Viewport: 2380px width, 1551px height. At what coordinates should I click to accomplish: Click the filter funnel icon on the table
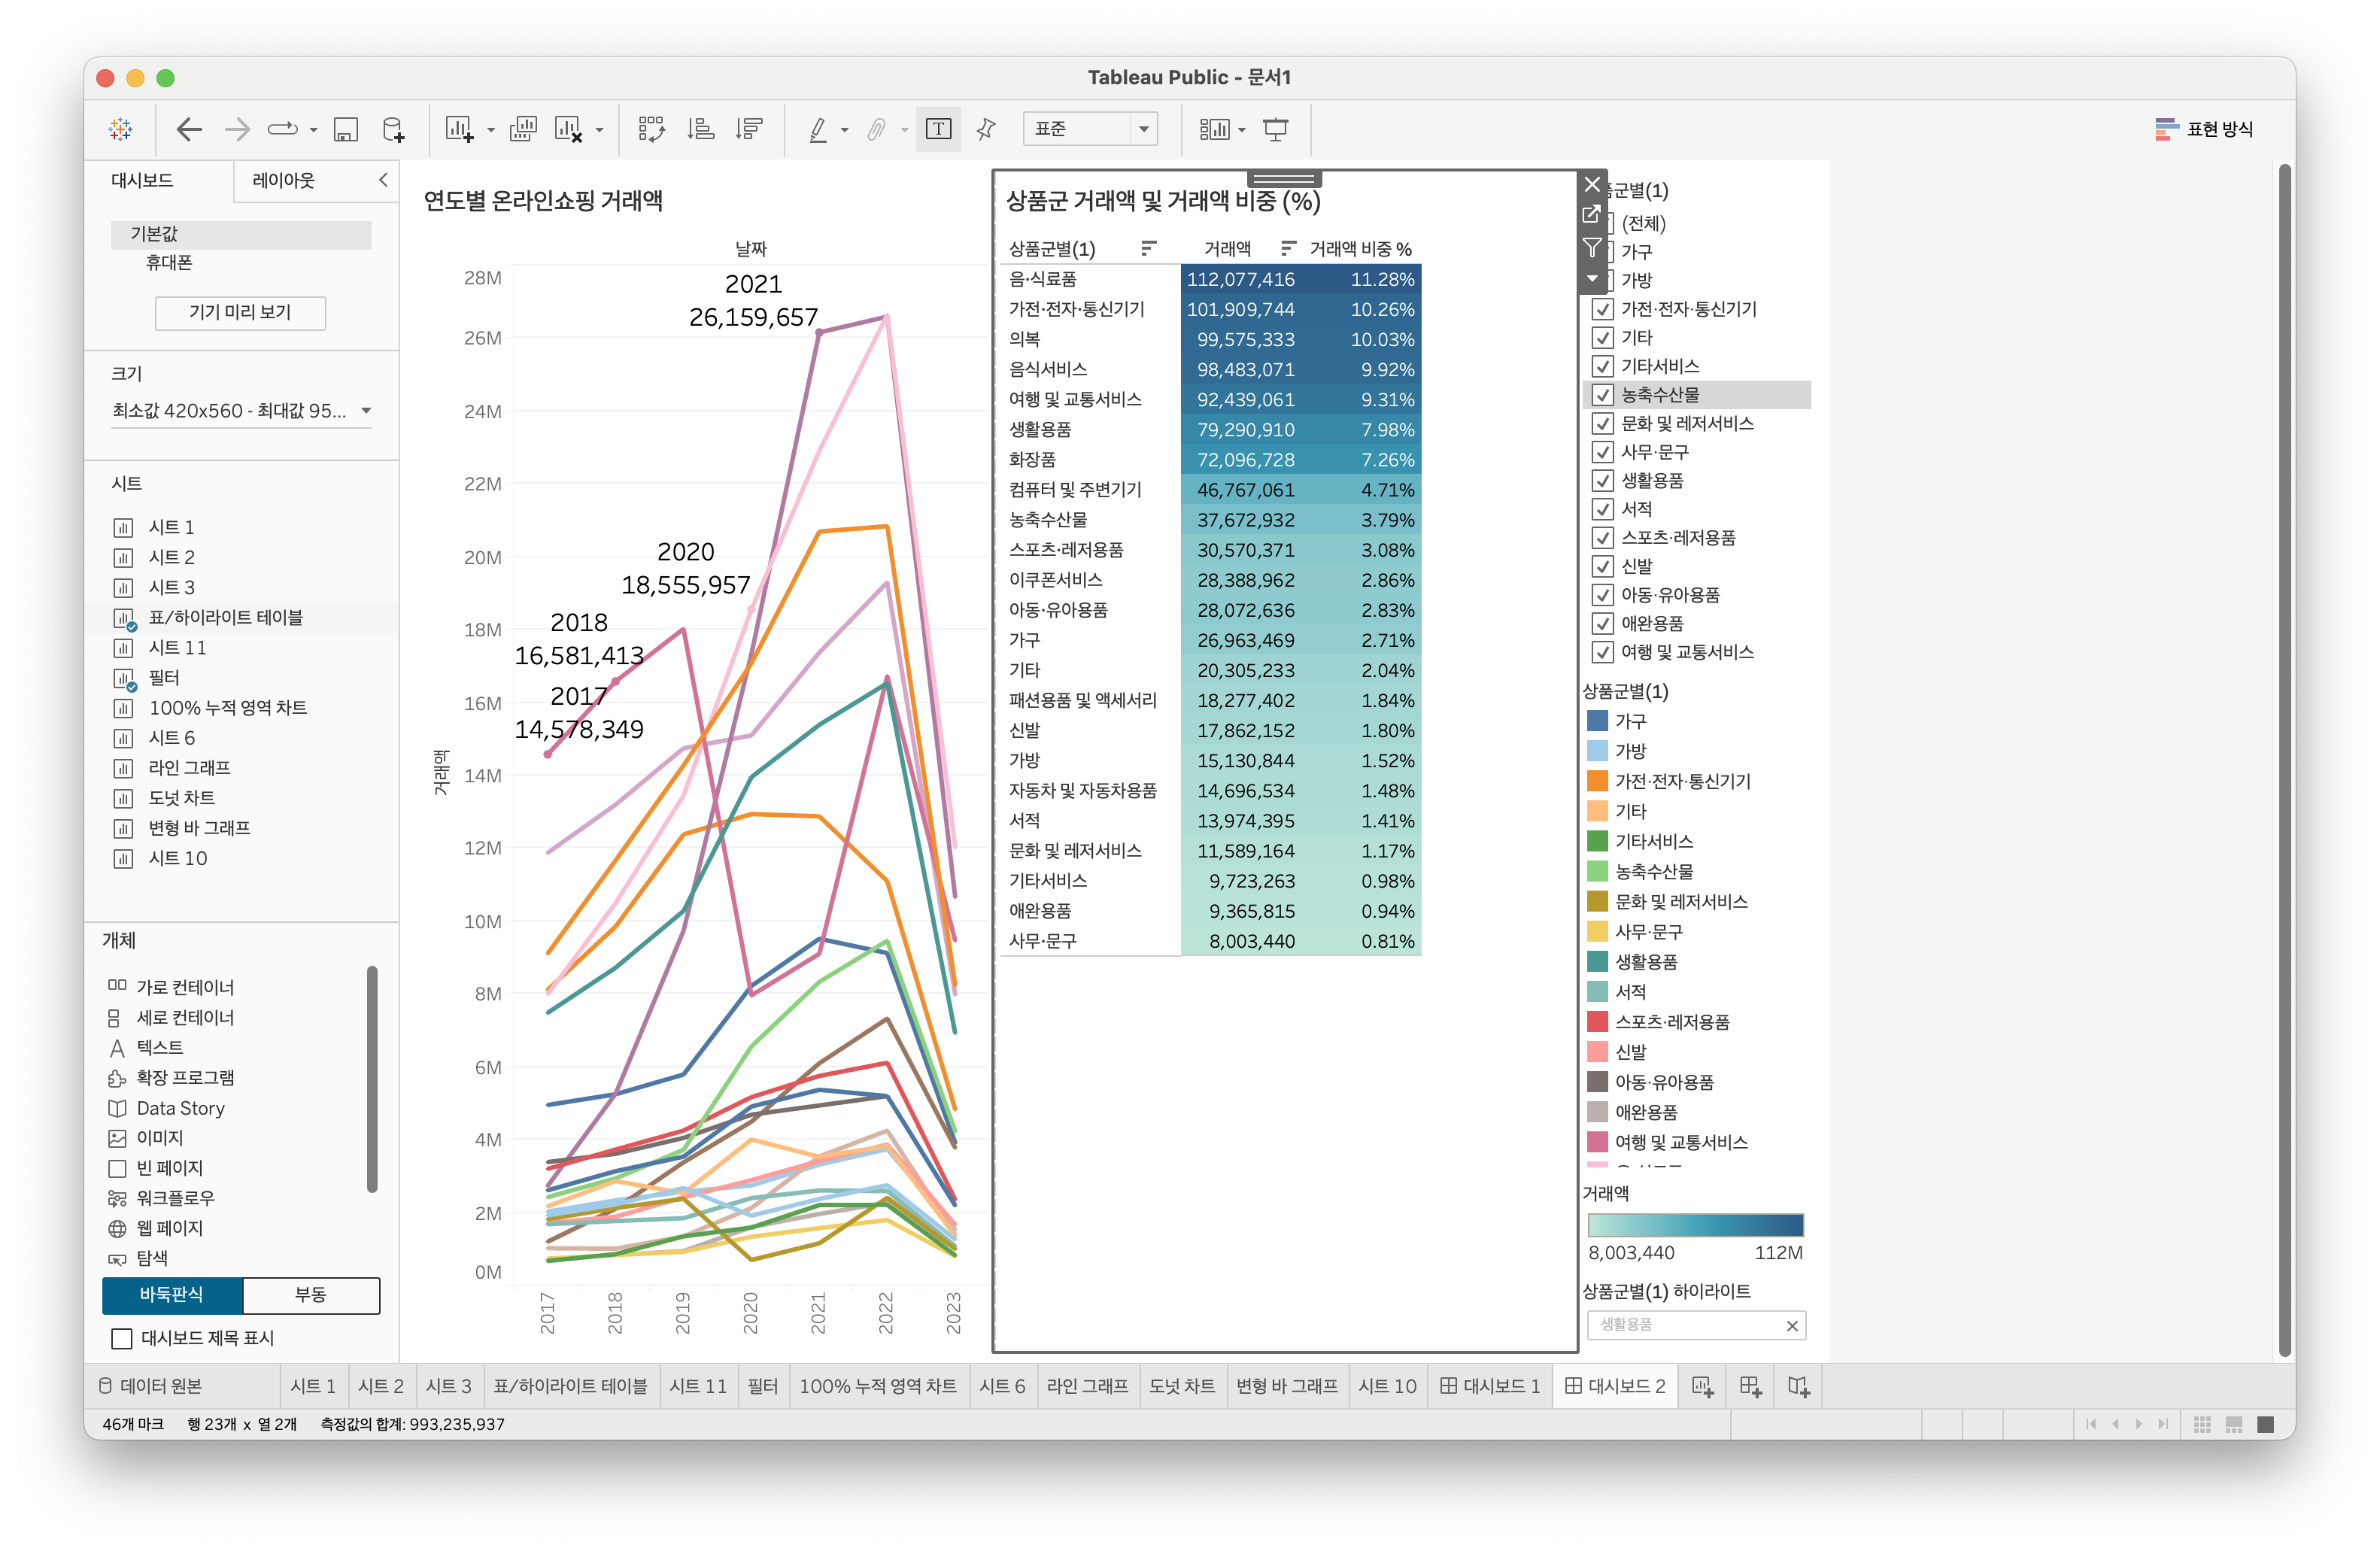tap(1592, 247)
